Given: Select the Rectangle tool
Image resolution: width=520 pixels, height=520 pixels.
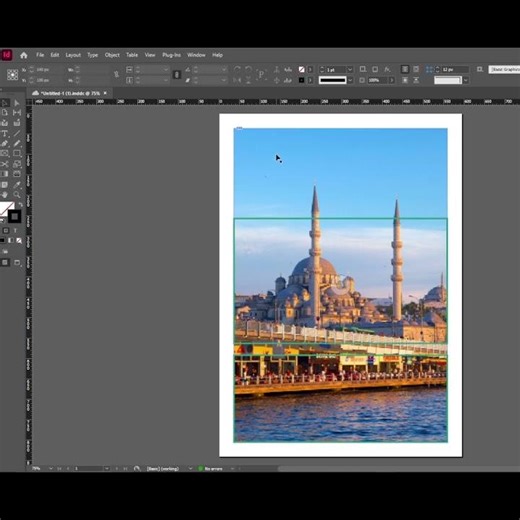Looking at the screenshot, I should click(17, 154).
